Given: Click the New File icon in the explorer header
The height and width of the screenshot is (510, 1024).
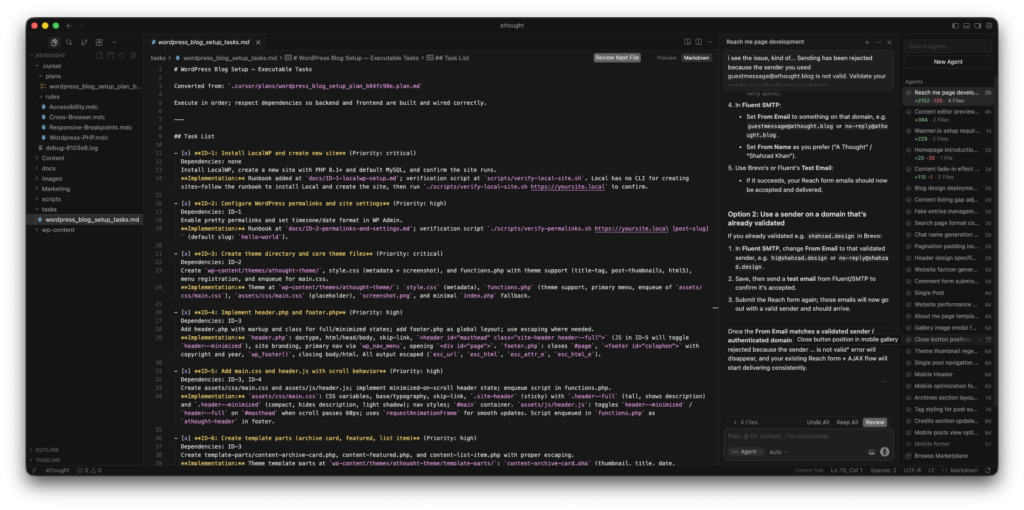Looking at the screenshot, I should click(100, 56).
